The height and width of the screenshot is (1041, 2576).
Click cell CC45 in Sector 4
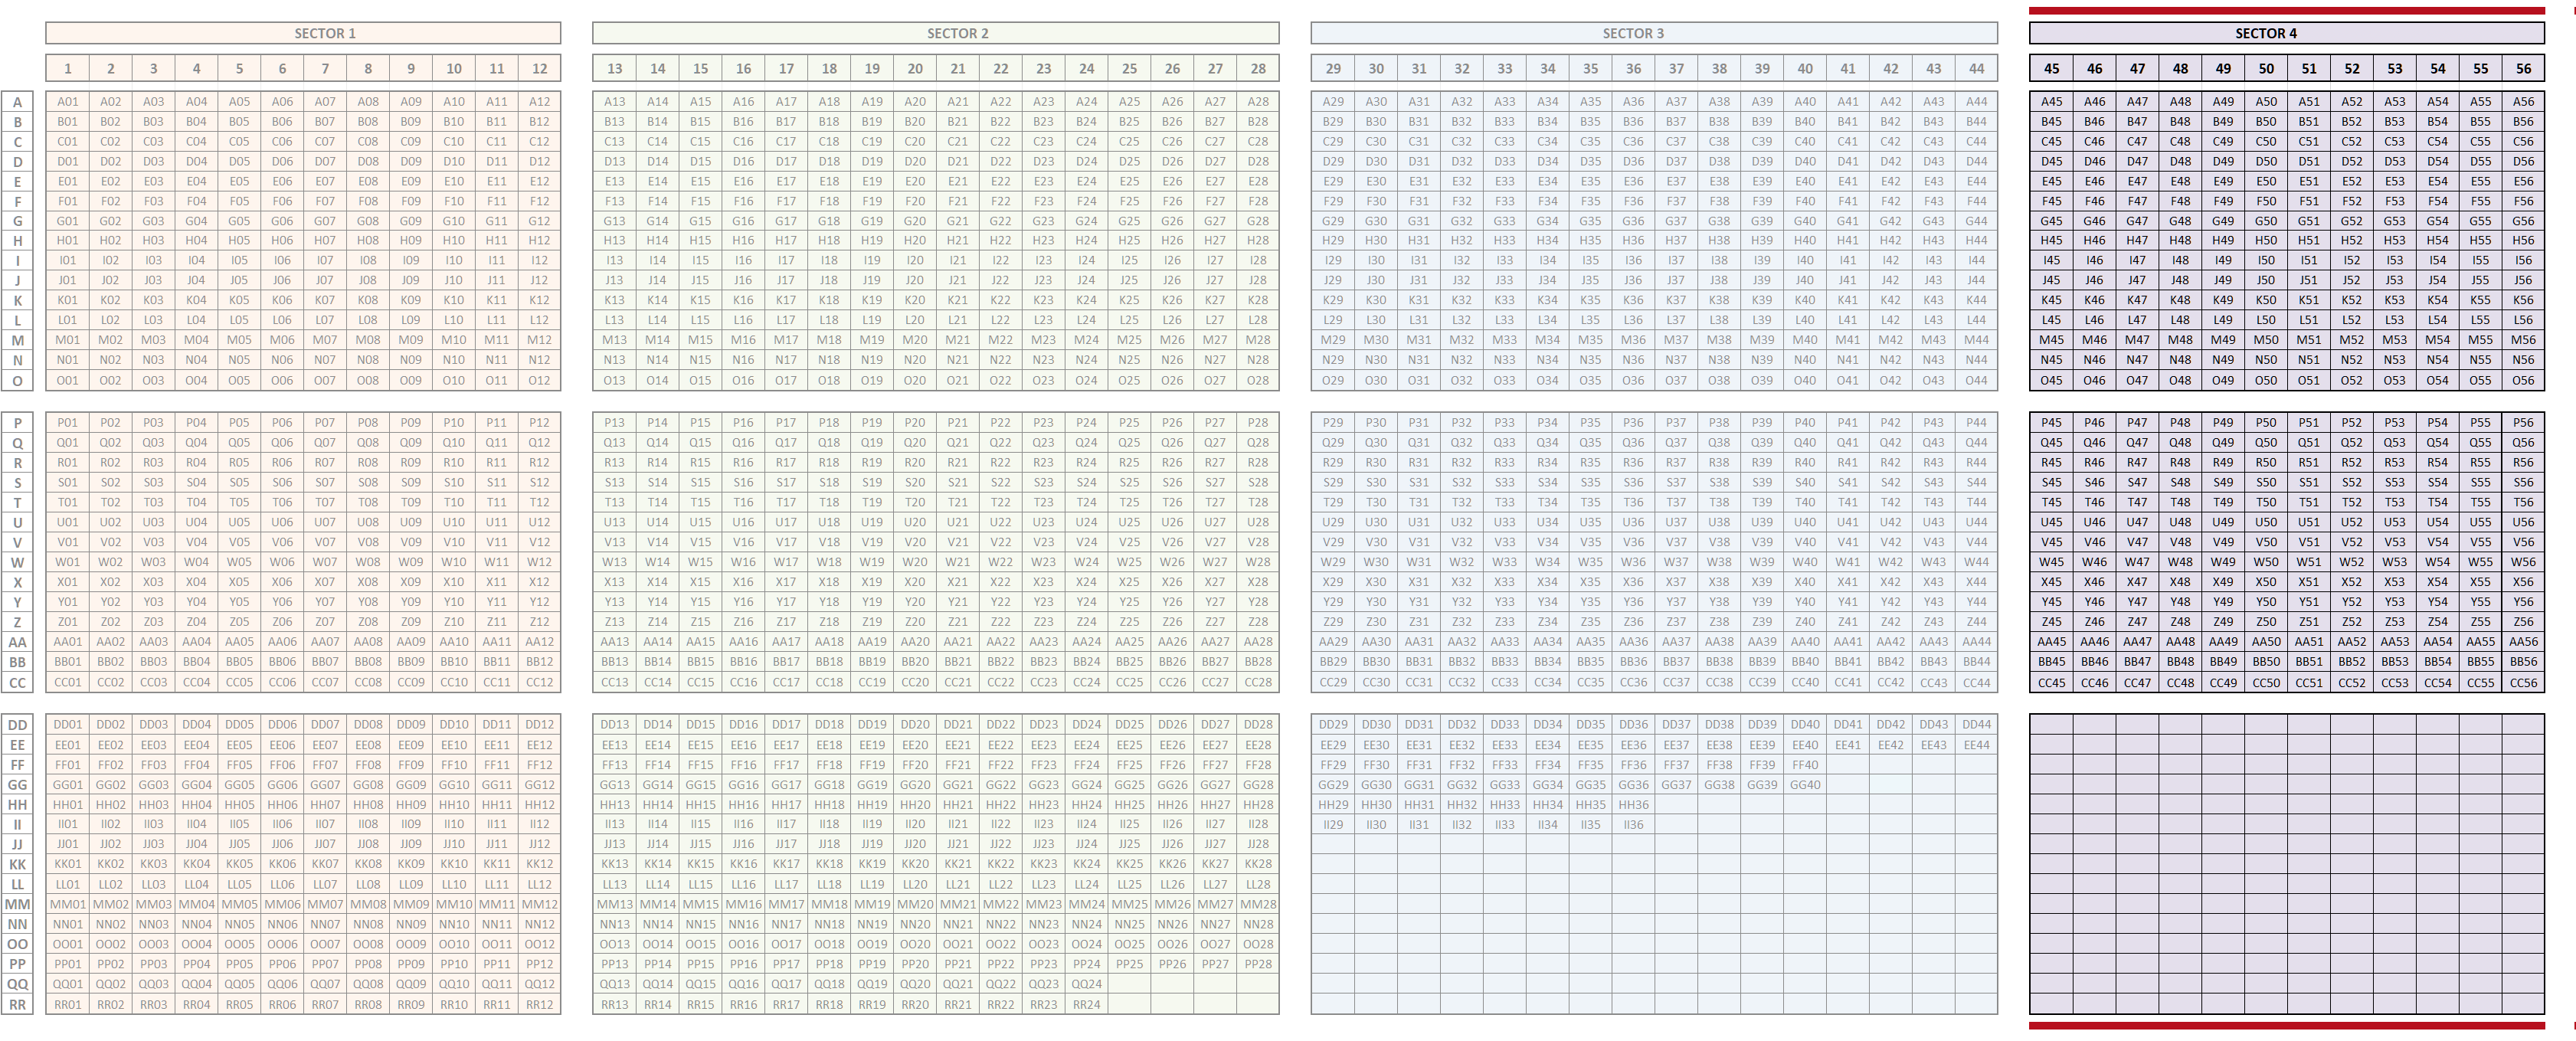click(2051, 682)
